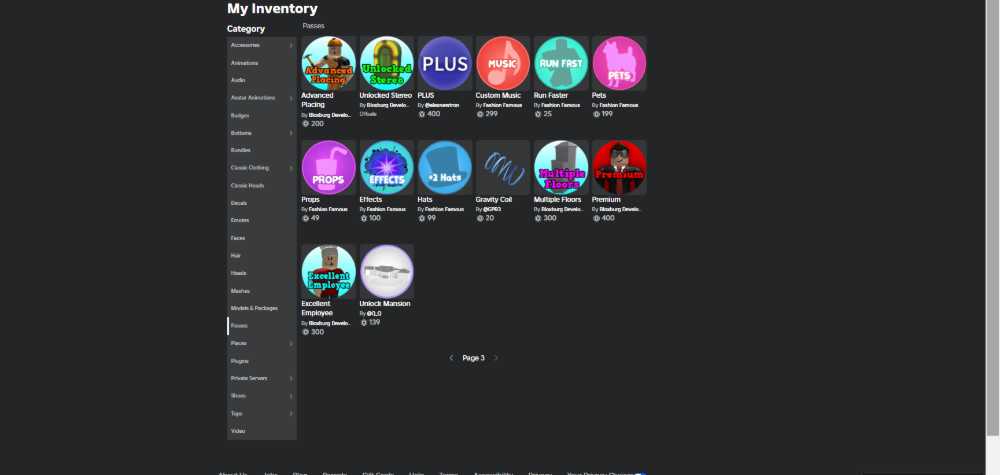Expand the Accessories category arrow
The height and width of the screenshot is (475, 1000).
click(291, 45)
